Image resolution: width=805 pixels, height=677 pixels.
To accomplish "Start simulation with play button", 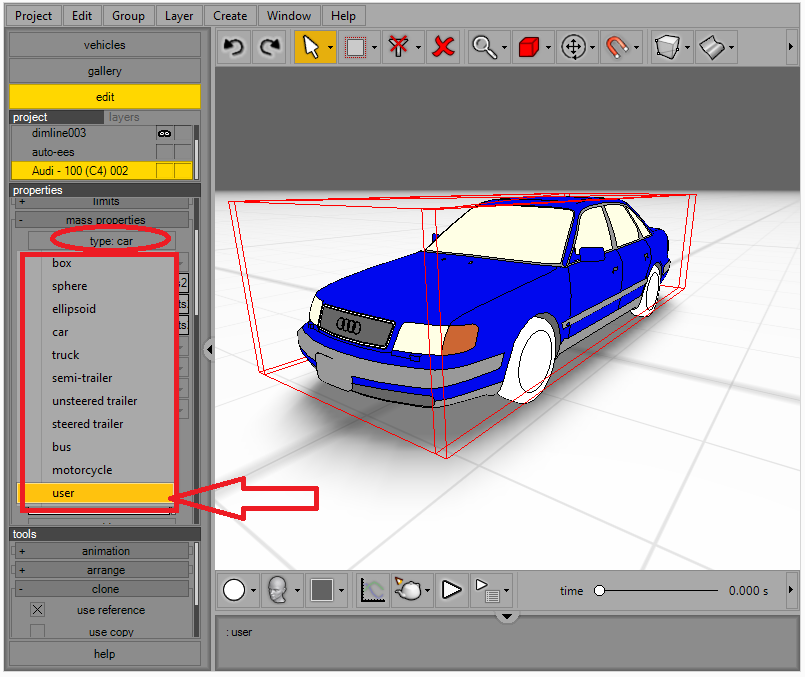I will [451, 590].
